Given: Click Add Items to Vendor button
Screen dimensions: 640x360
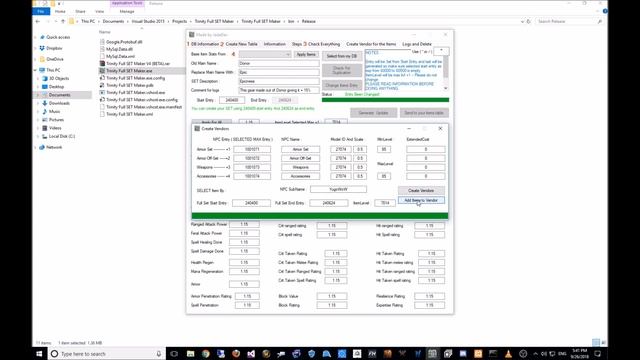Looking at the screenshot, I should coord(421,200).
